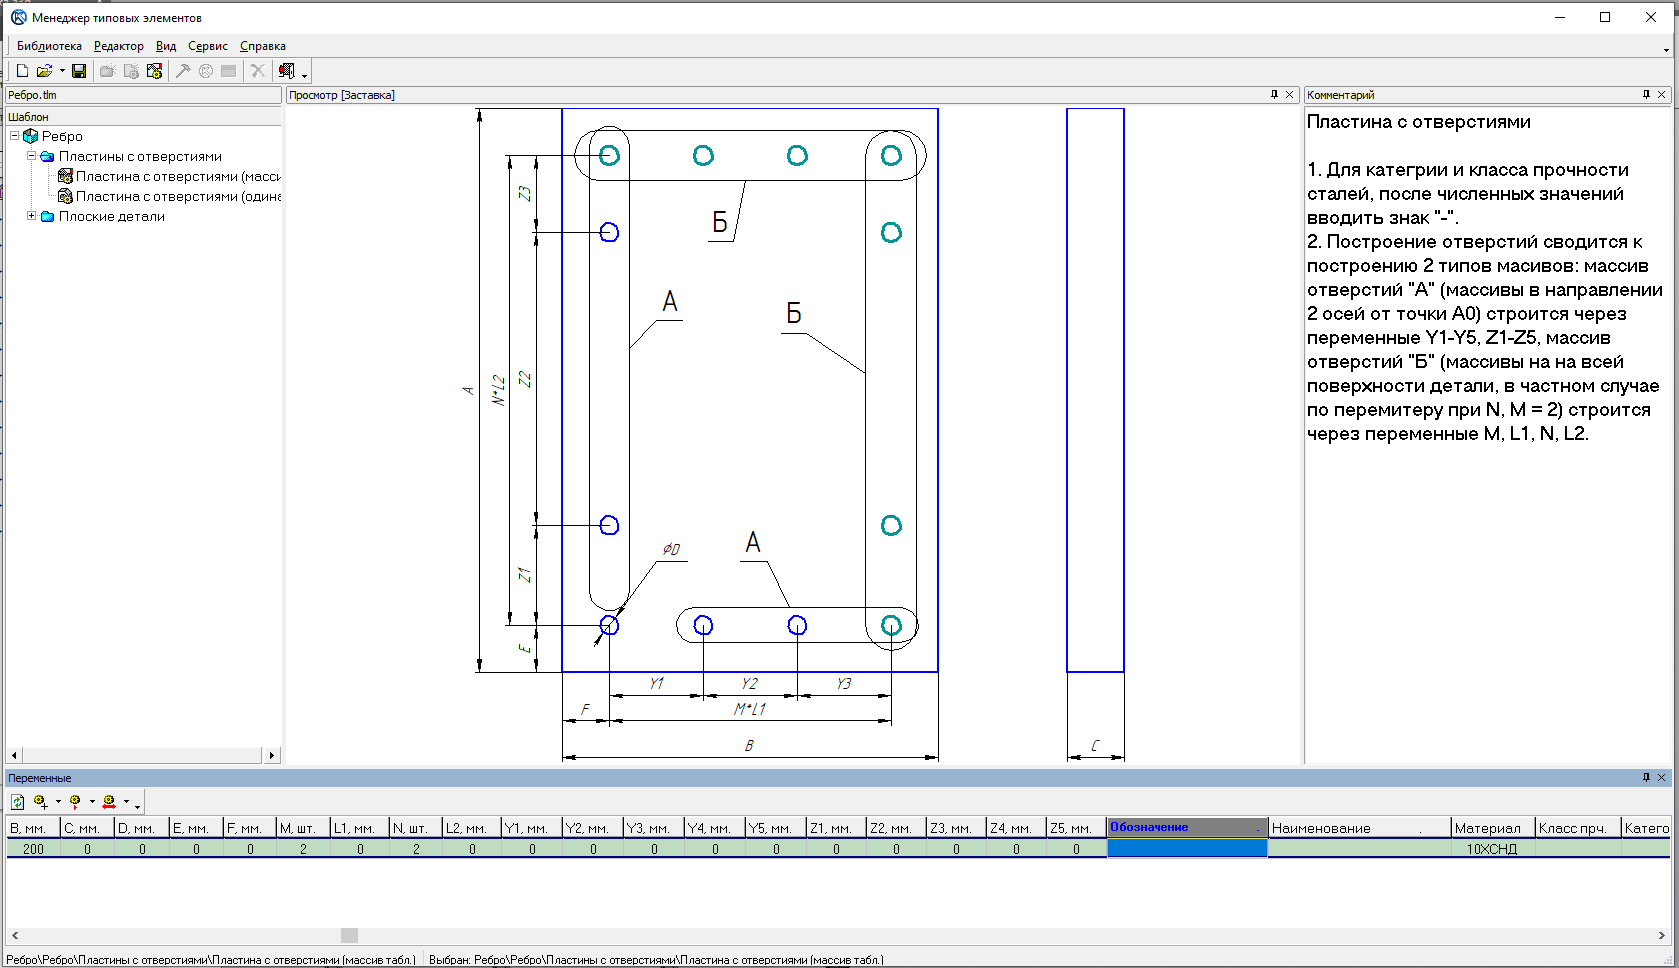
Task: Open dropdown beside add variable gear icon
Action: tap(58, 802)
